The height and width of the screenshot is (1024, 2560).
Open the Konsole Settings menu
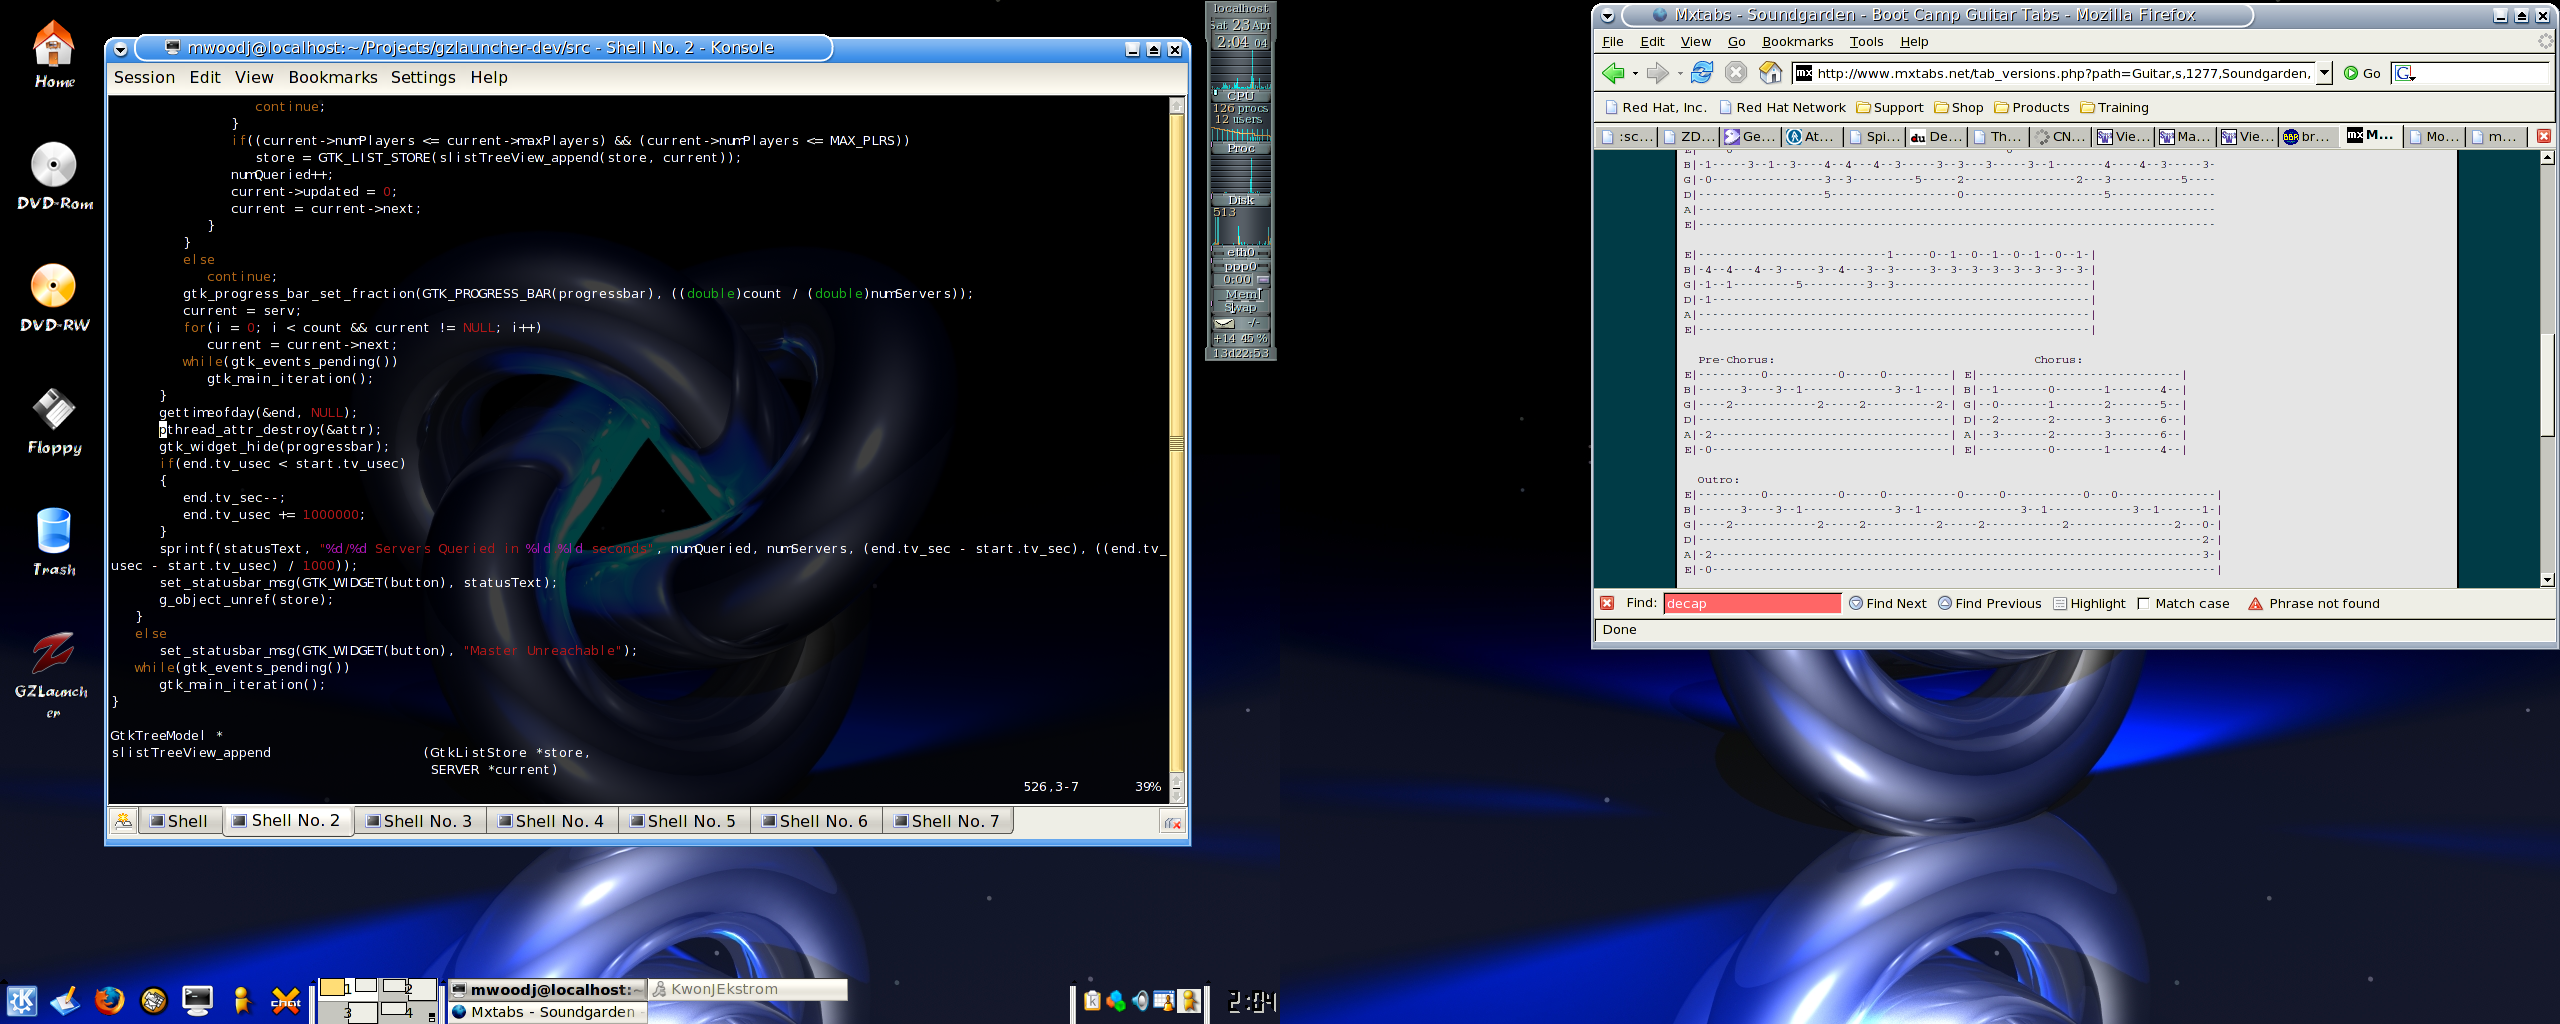click(x=423, y=77)
